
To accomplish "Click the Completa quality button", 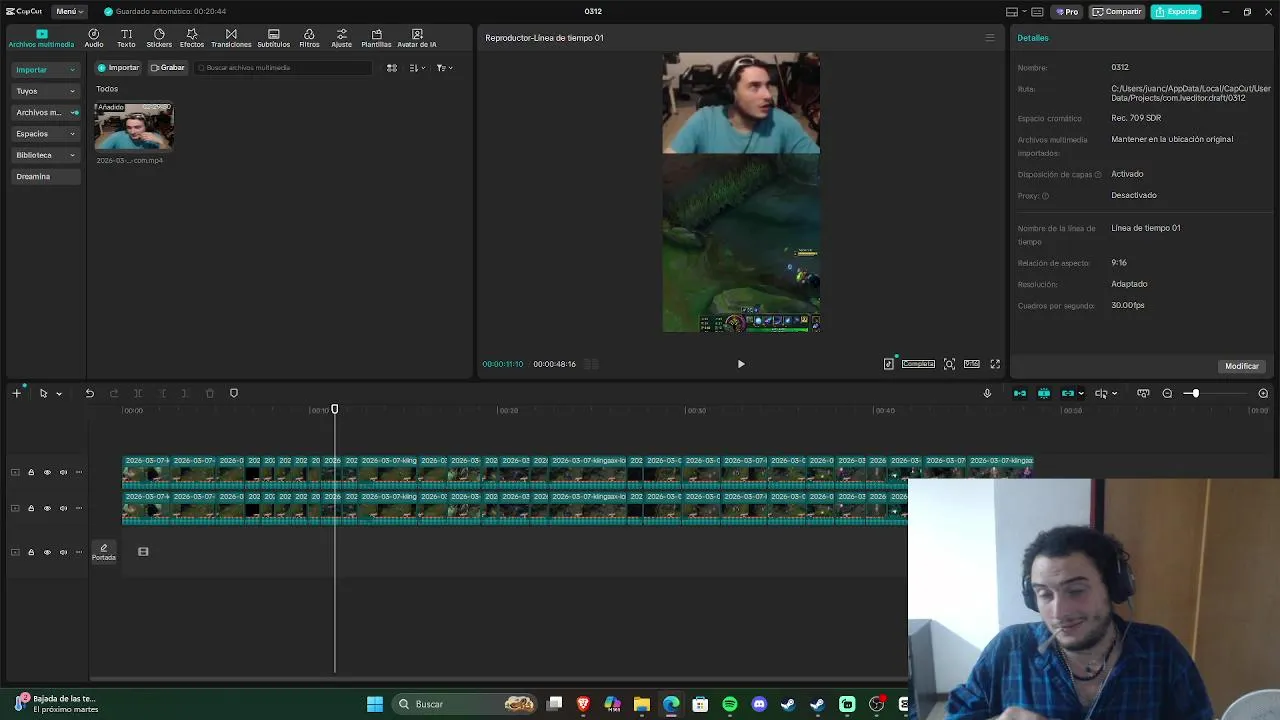I will click(x=918, y=364).
